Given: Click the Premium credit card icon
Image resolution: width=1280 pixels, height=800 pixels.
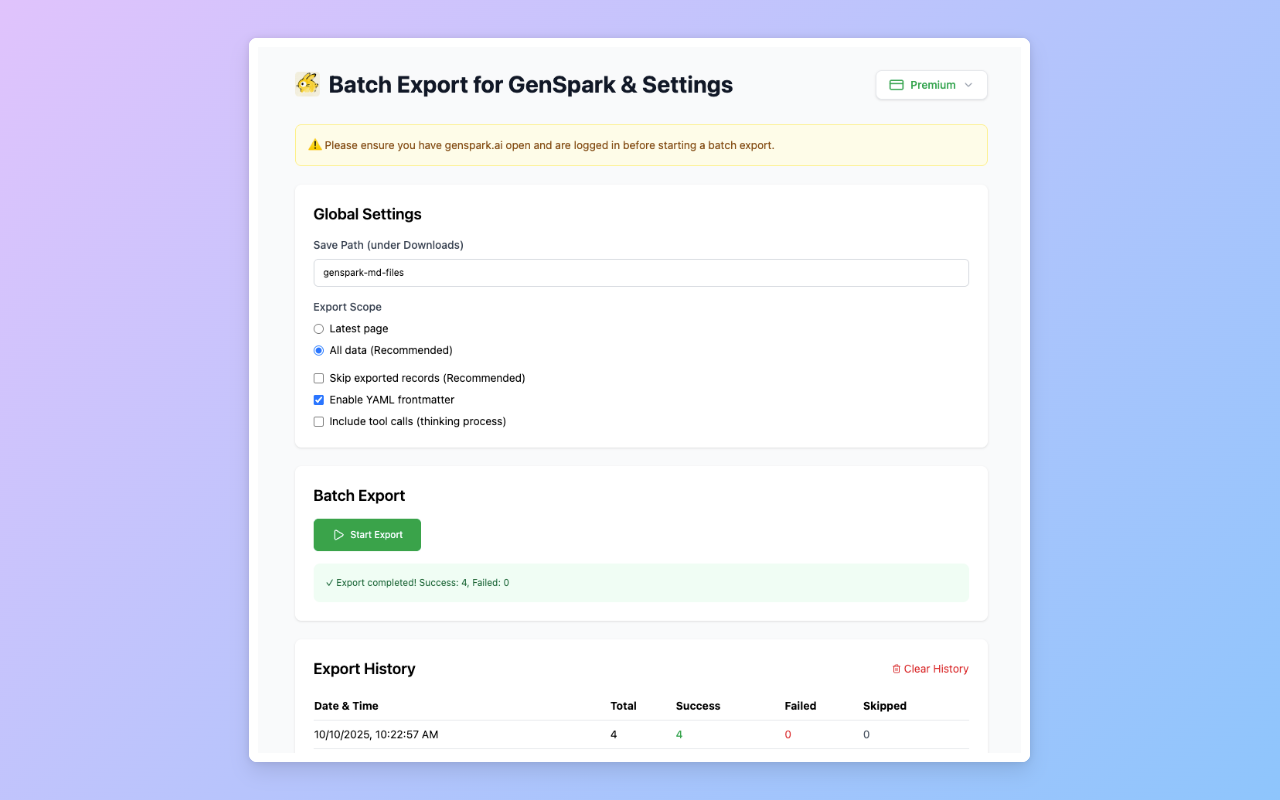Looking at the screenshot, I should (x=896, y=85).
